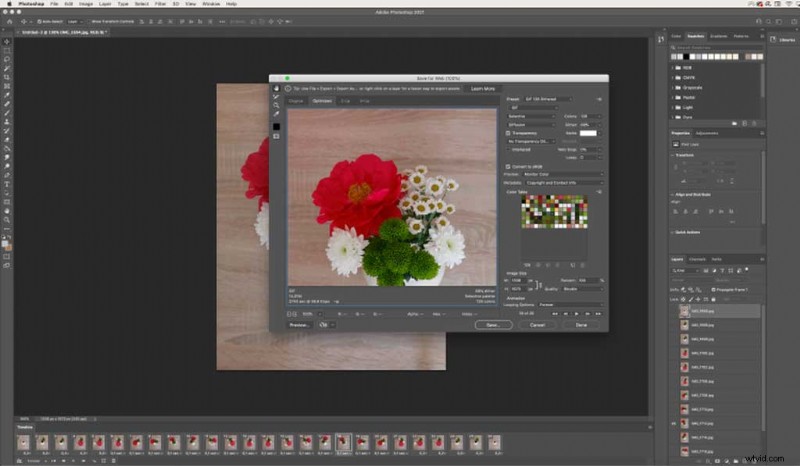The width and height of the screenshot is (800, 466).
Task: Select the first timeline frame thumbnail
Action: click(23, 442)
